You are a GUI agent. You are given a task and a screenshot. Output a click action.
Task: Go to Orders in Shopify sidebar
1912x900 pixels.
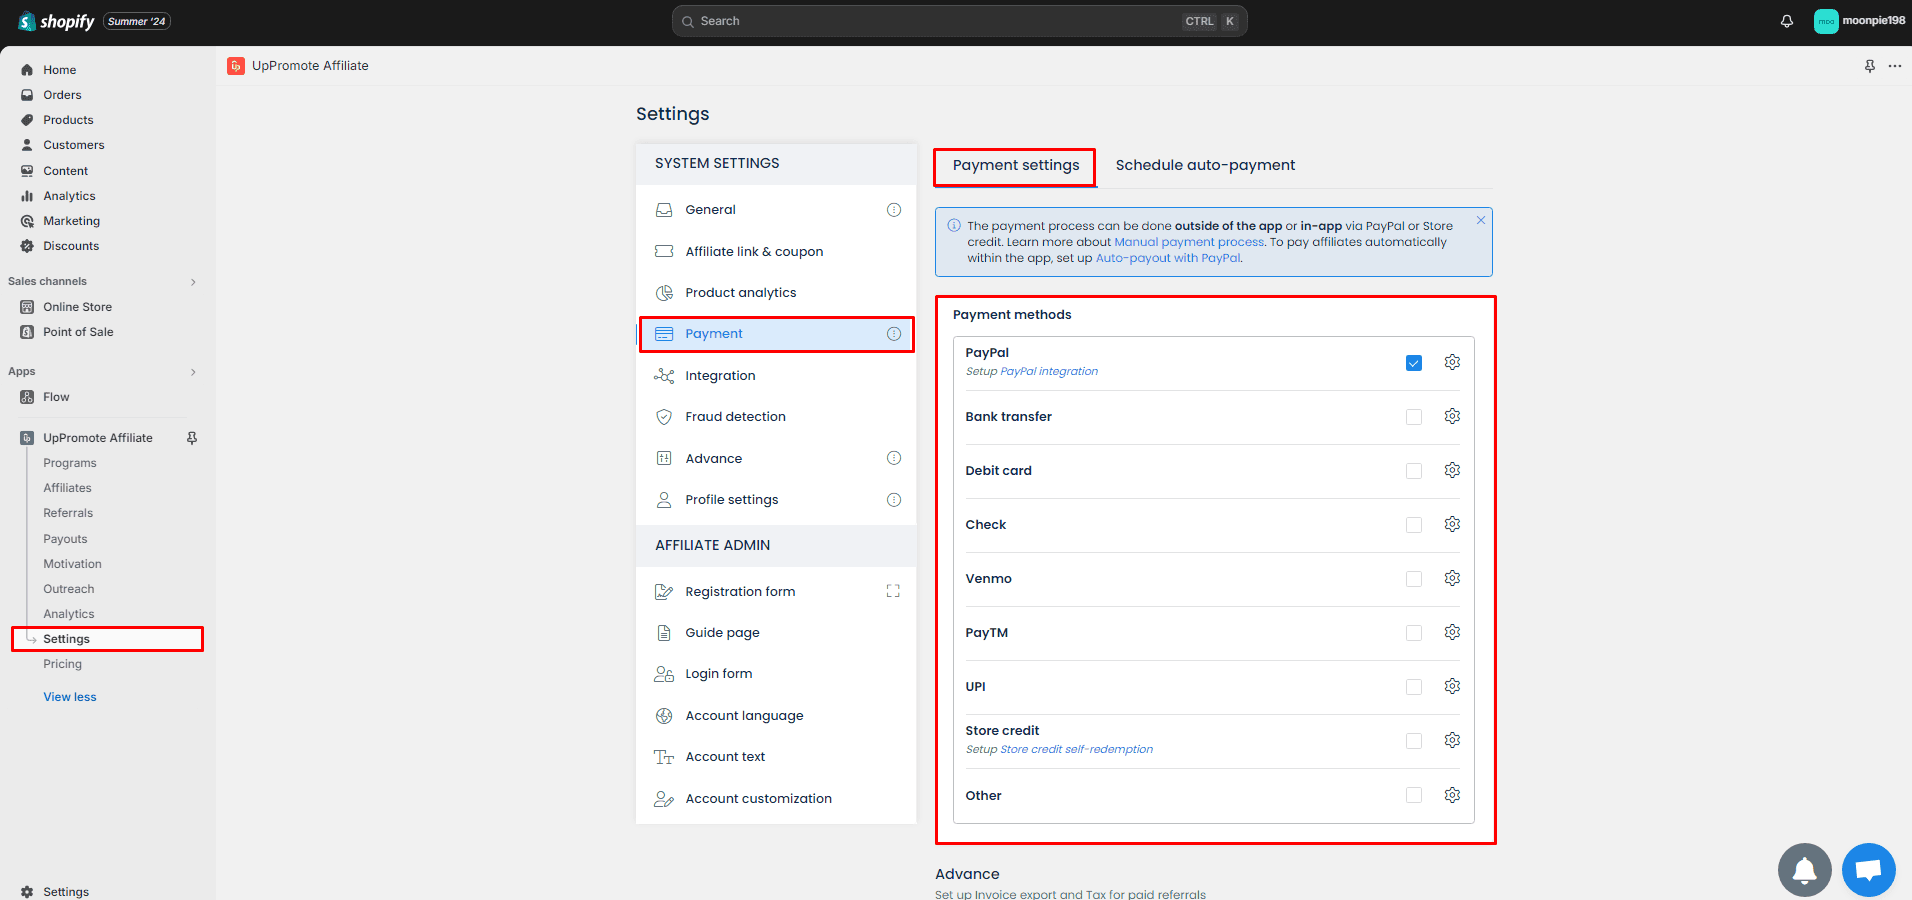pos(62,95)
